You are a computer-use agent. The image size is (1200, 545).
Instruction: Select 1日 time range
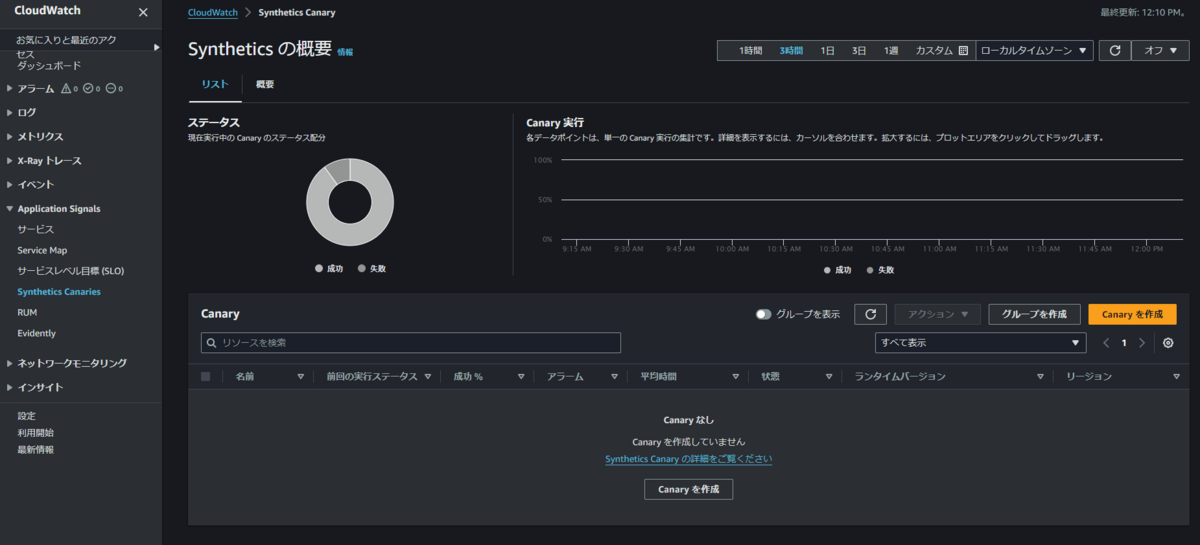827,50
